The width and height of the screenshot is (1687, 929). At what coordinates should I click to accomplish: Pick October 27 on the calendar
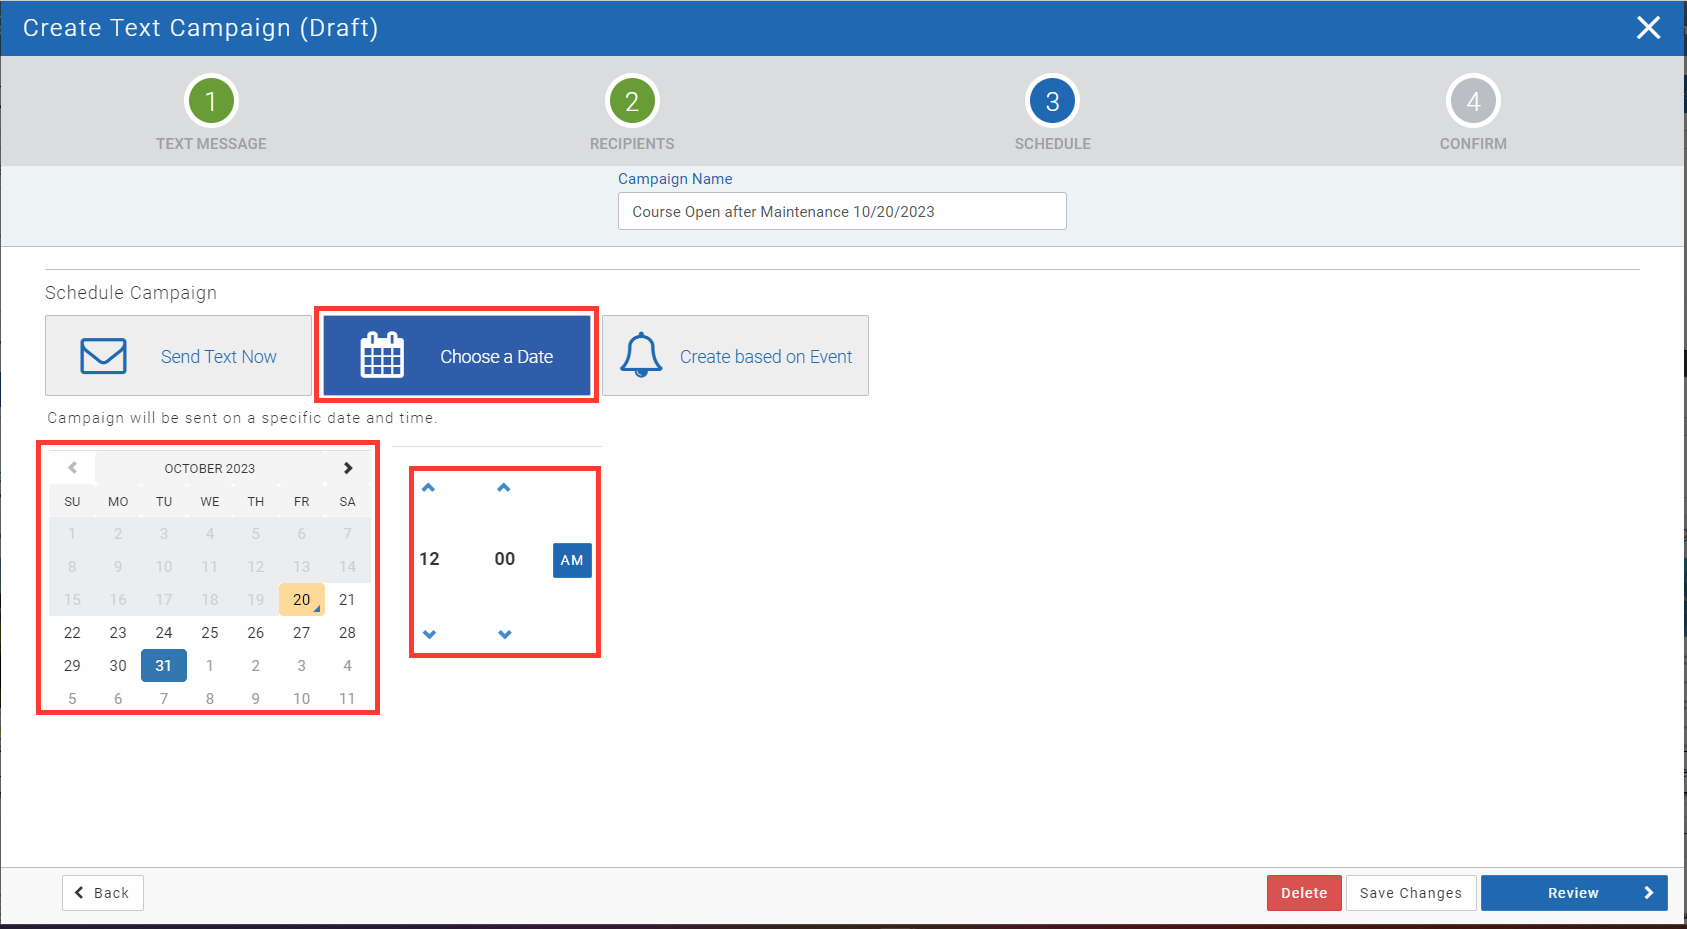[302, 633]
